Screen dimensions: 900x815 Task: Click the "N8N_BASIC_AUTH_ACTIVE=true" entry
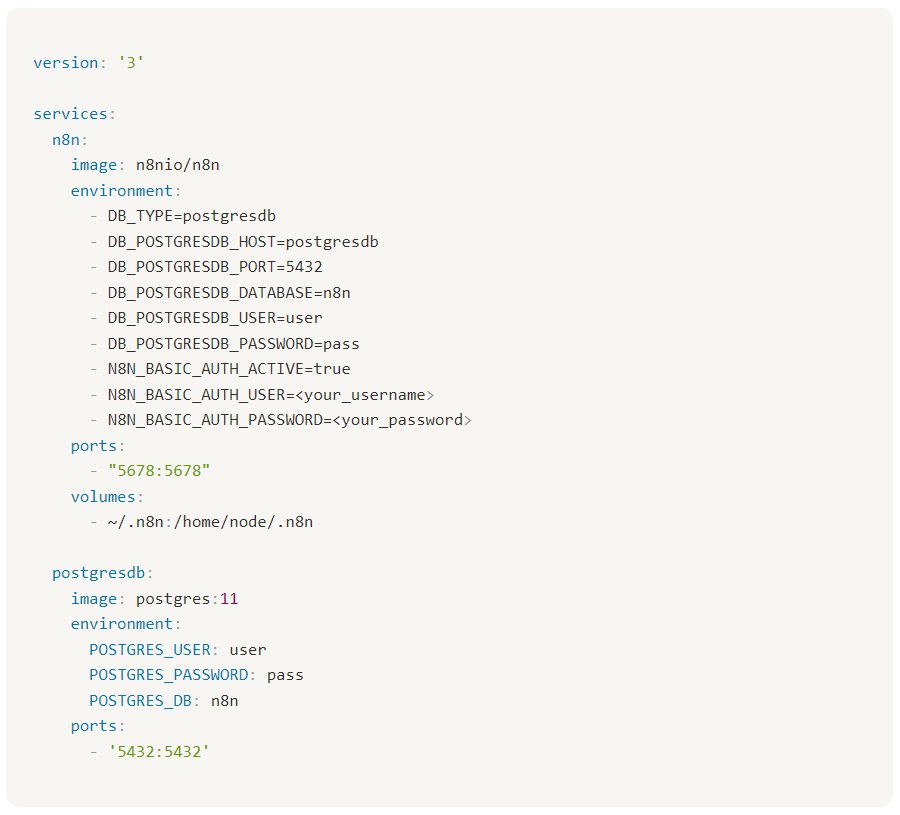tap(229, 369)
